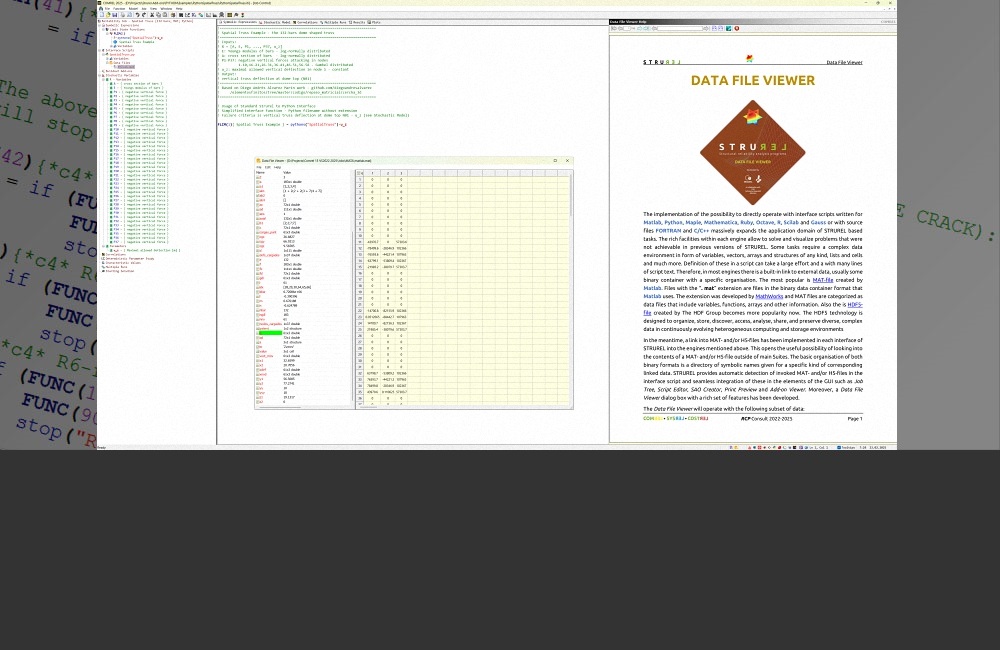
Task: Maximize the Data File Viewer window
Action: 555,161
